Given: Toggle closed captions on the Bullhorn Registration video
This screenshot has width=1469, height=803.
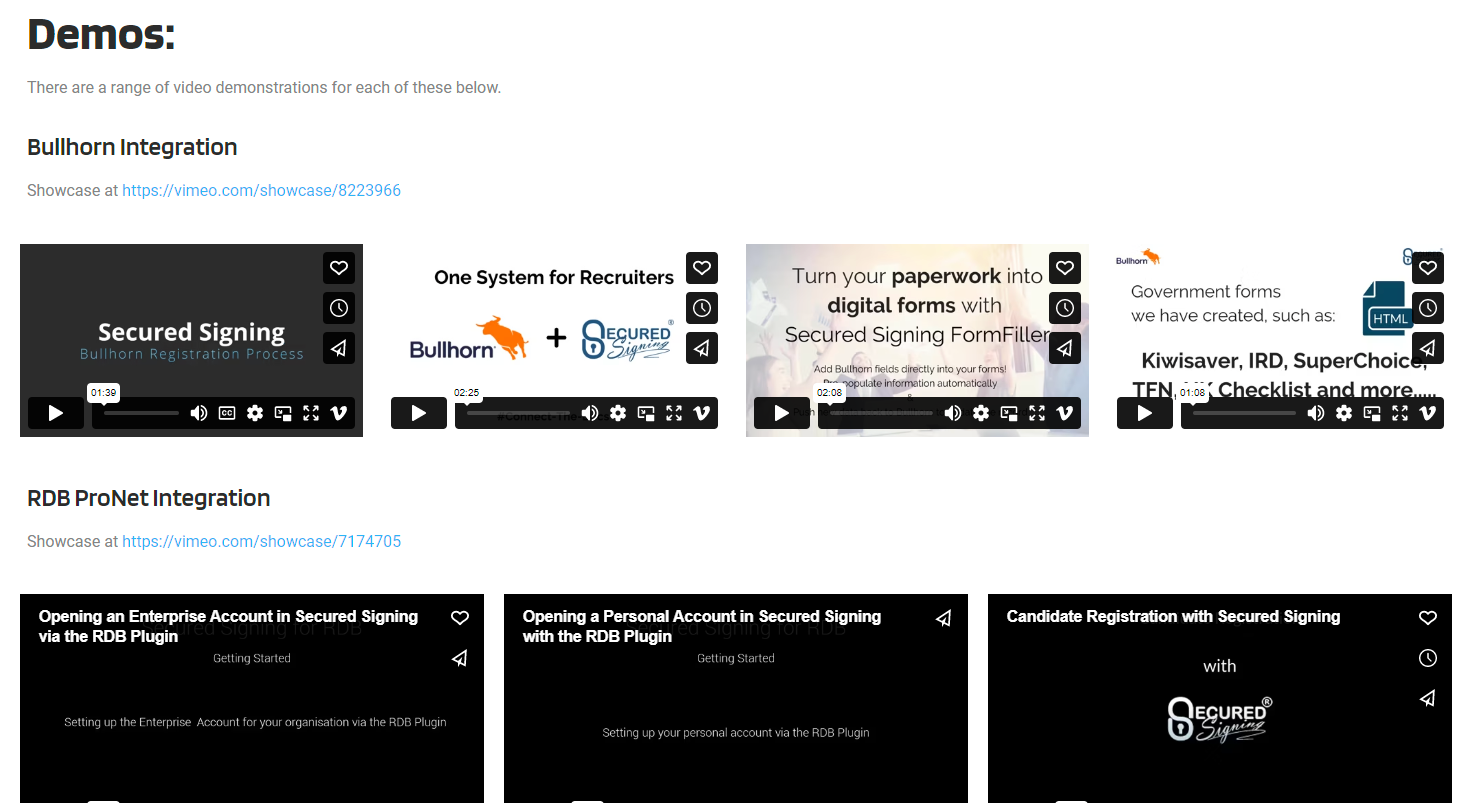Looking at the screenshot, I should tap(227, 413).
